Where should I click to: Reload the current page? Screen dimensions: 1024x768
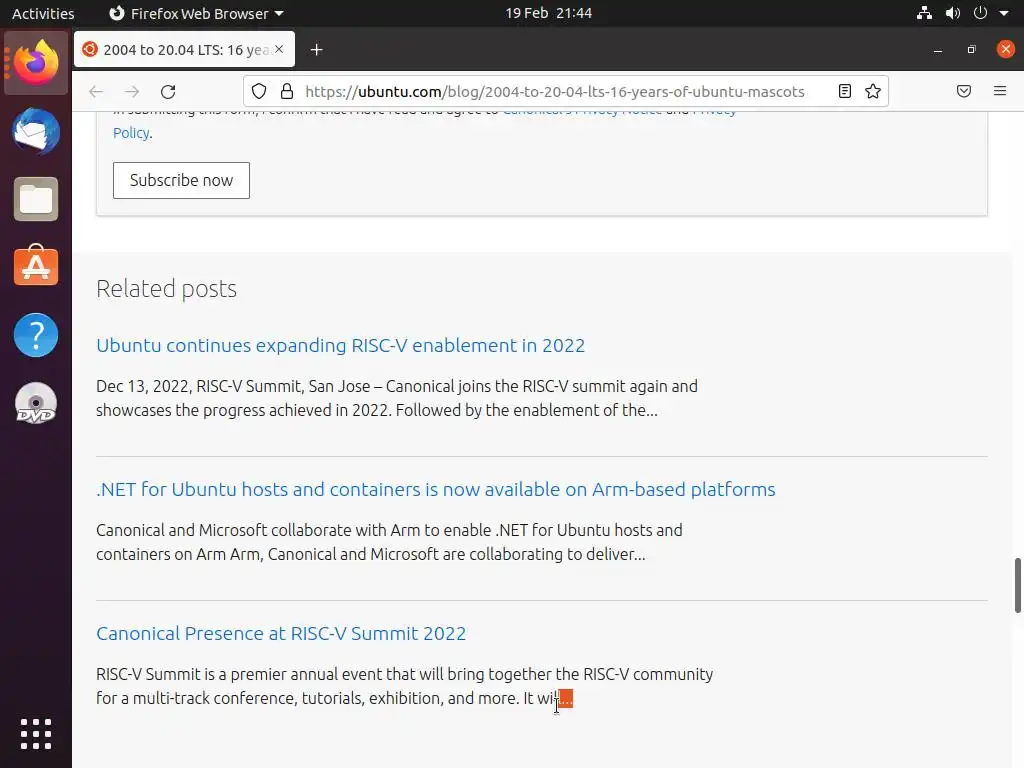(x=168, y=91)
